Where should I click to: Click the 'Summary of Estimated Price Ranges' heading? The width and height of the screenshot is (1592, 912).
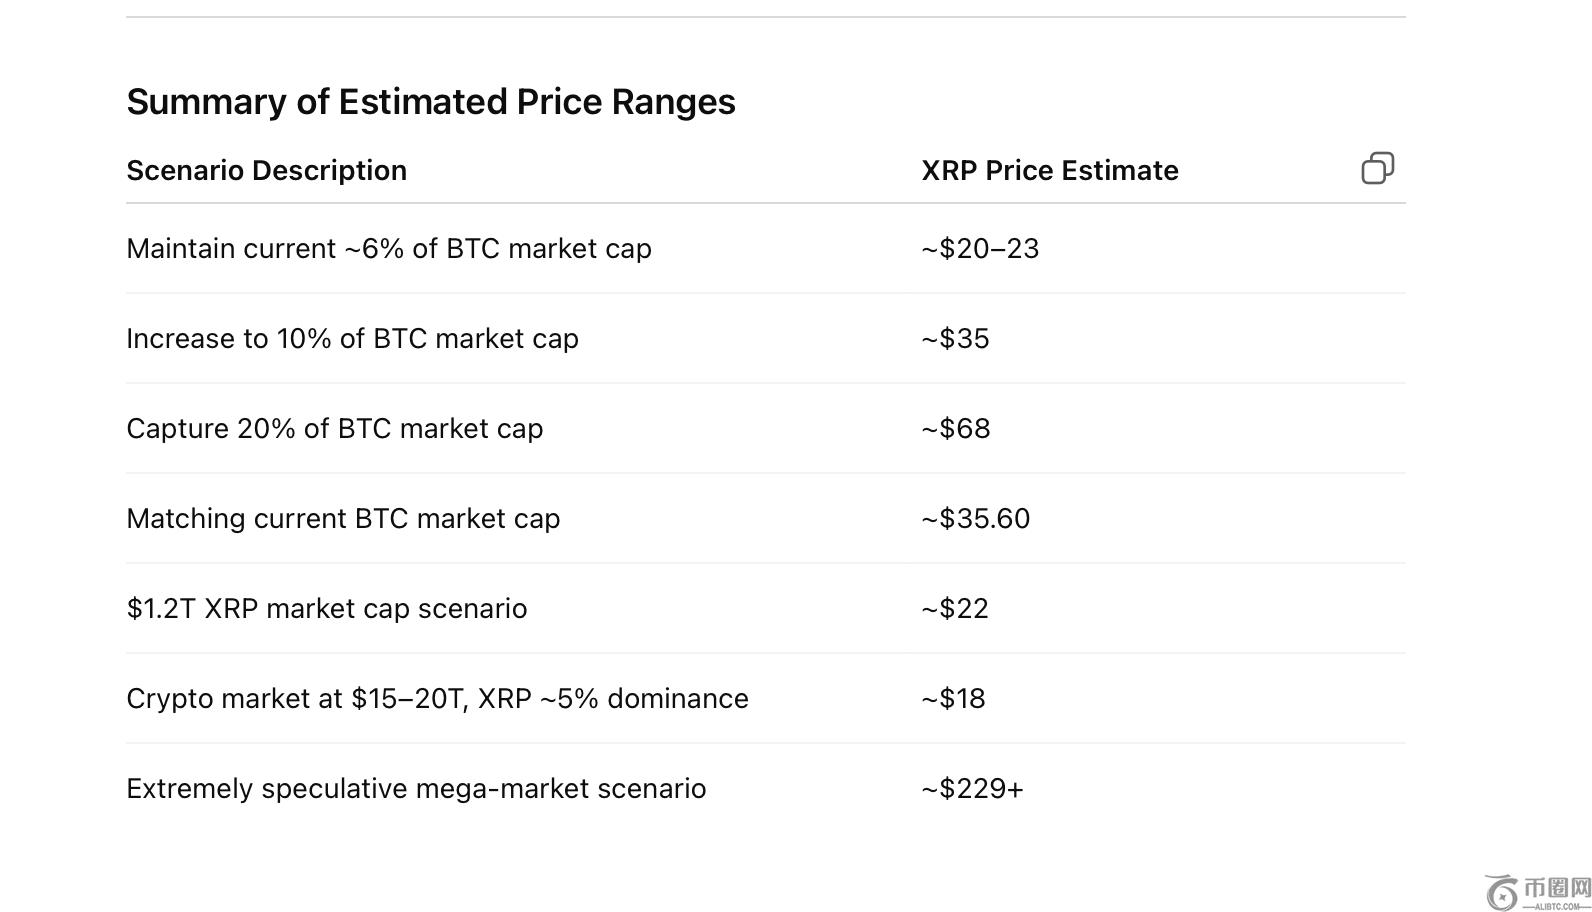coord(431,102)
